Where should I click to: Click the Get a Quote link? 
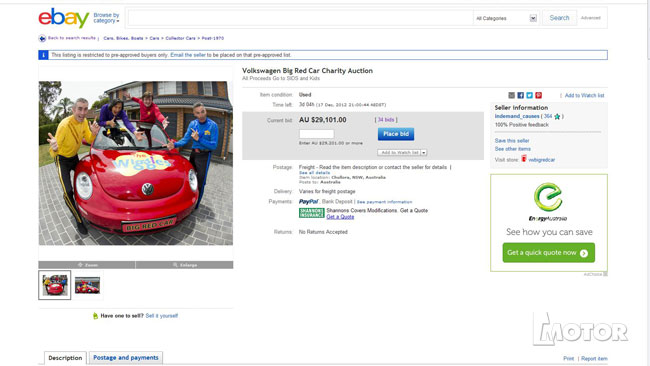[x=340, y=217]
